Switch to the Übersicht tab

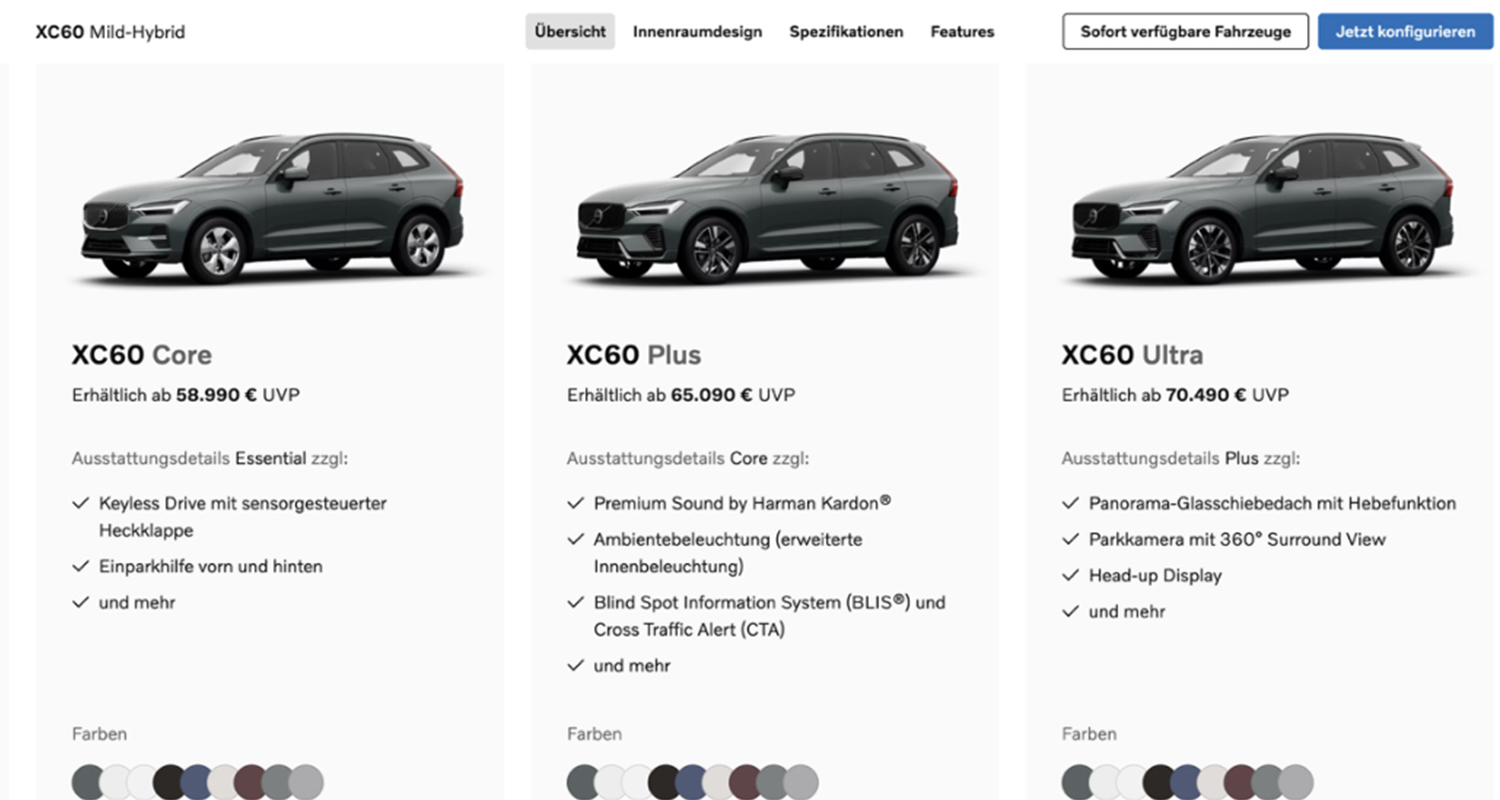[570, 32]
